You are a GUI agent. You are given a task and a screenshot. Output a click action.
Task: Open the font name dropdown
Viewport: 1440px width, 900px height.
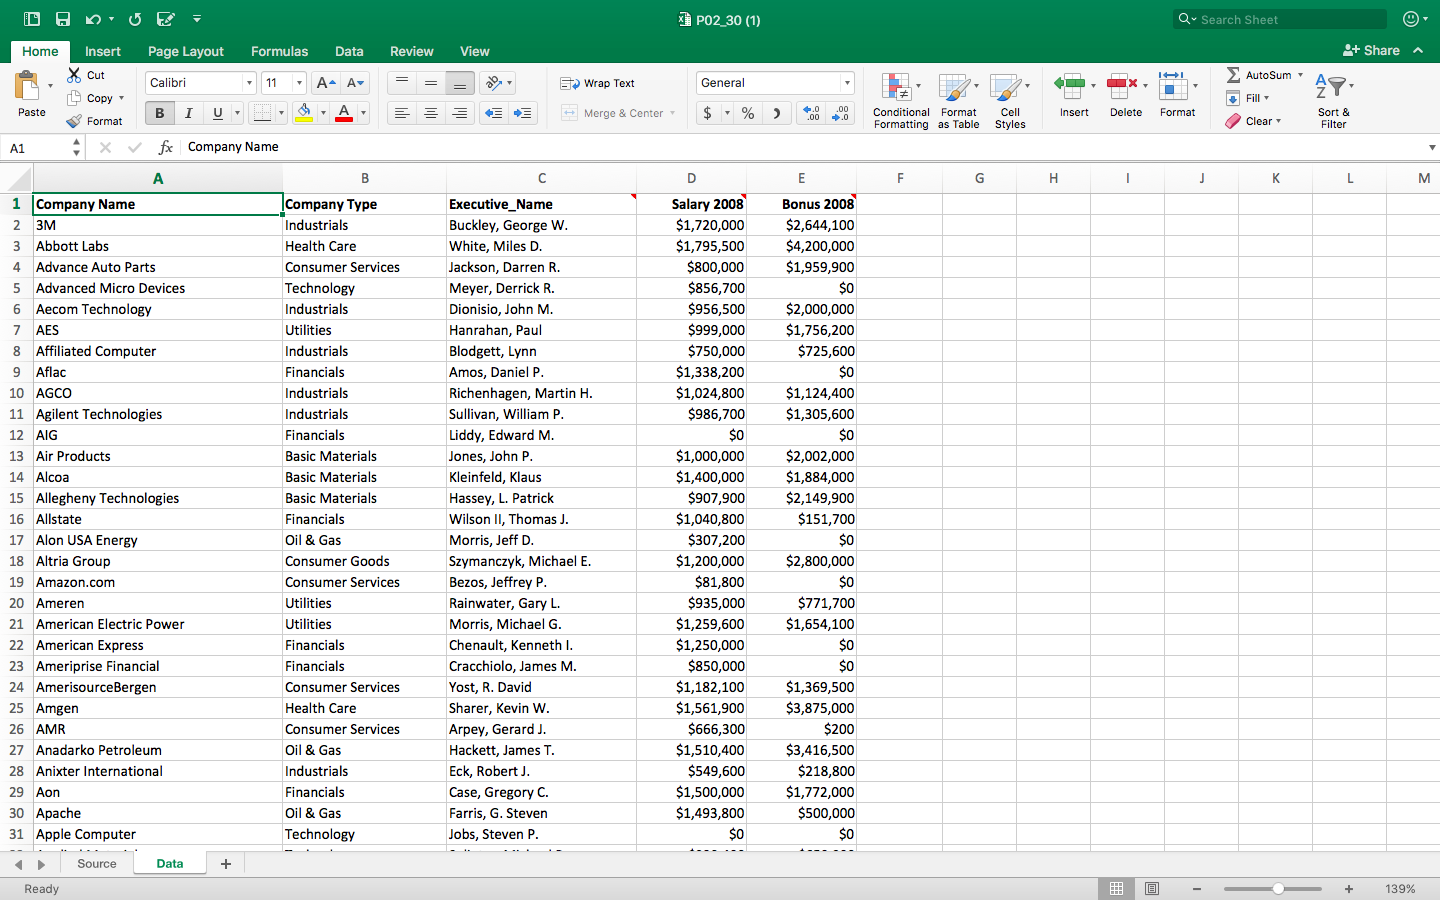point(249,83)
